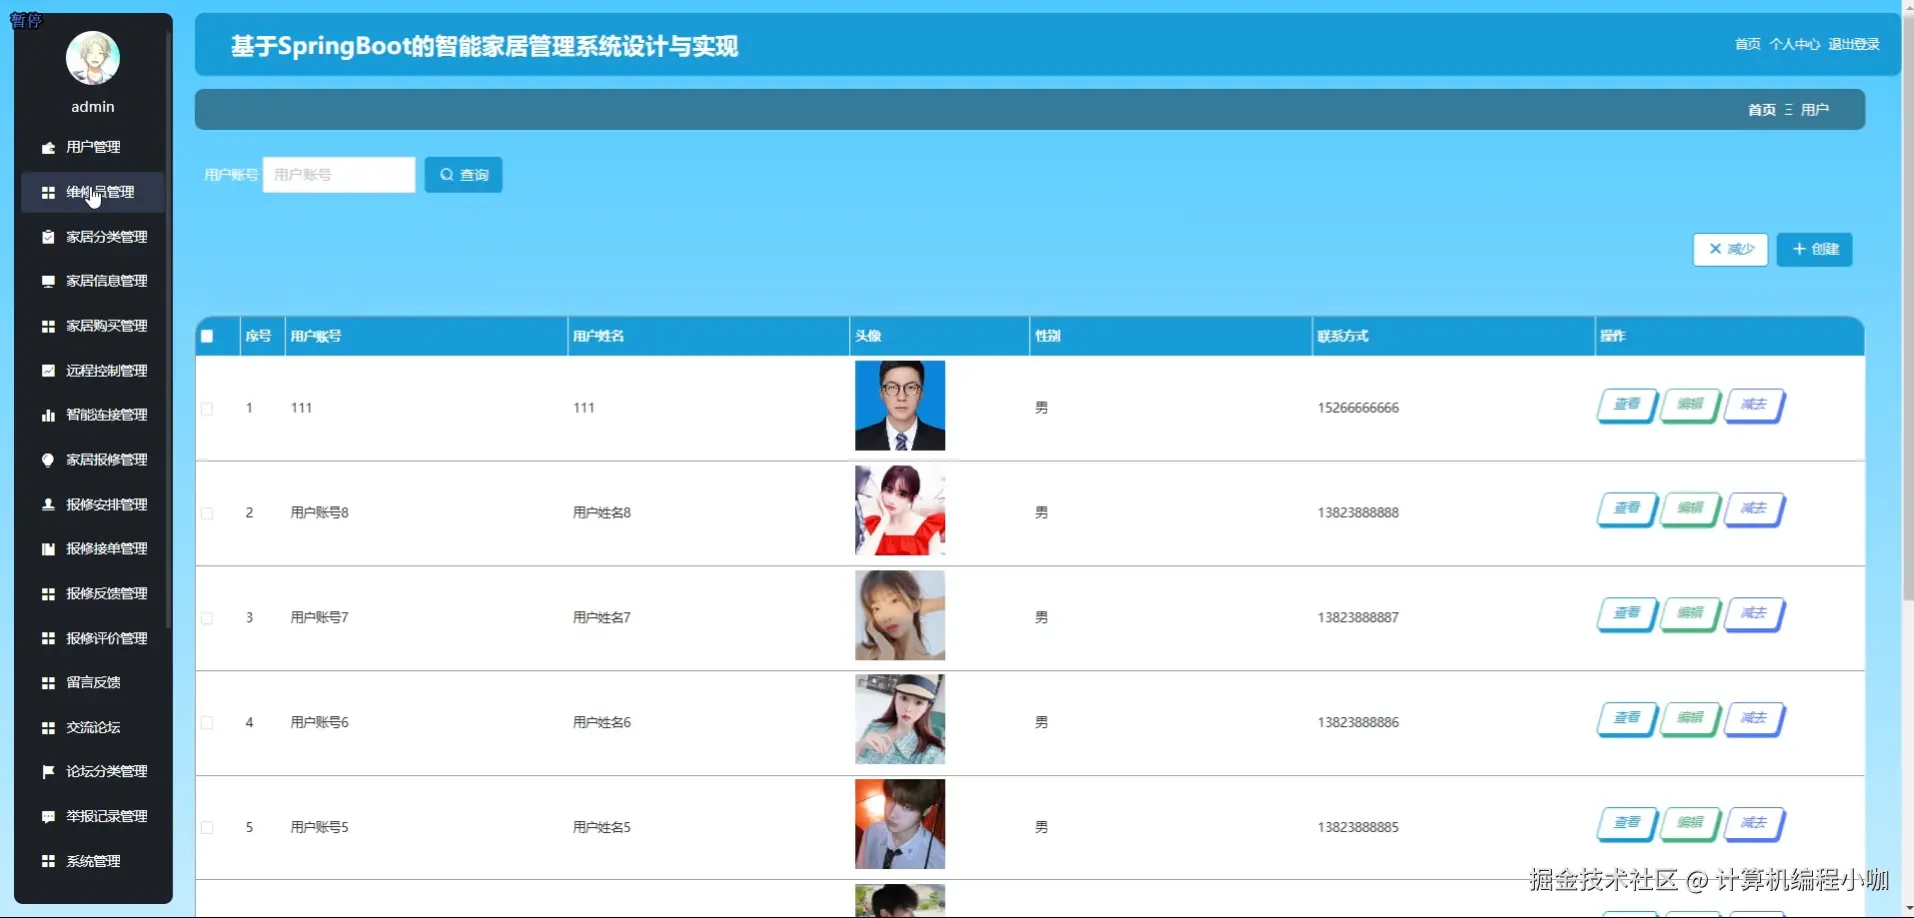The image size is (1914, 918).
Task: Toggle the select-all checkbox in table header
Action: tap(207, 336)
